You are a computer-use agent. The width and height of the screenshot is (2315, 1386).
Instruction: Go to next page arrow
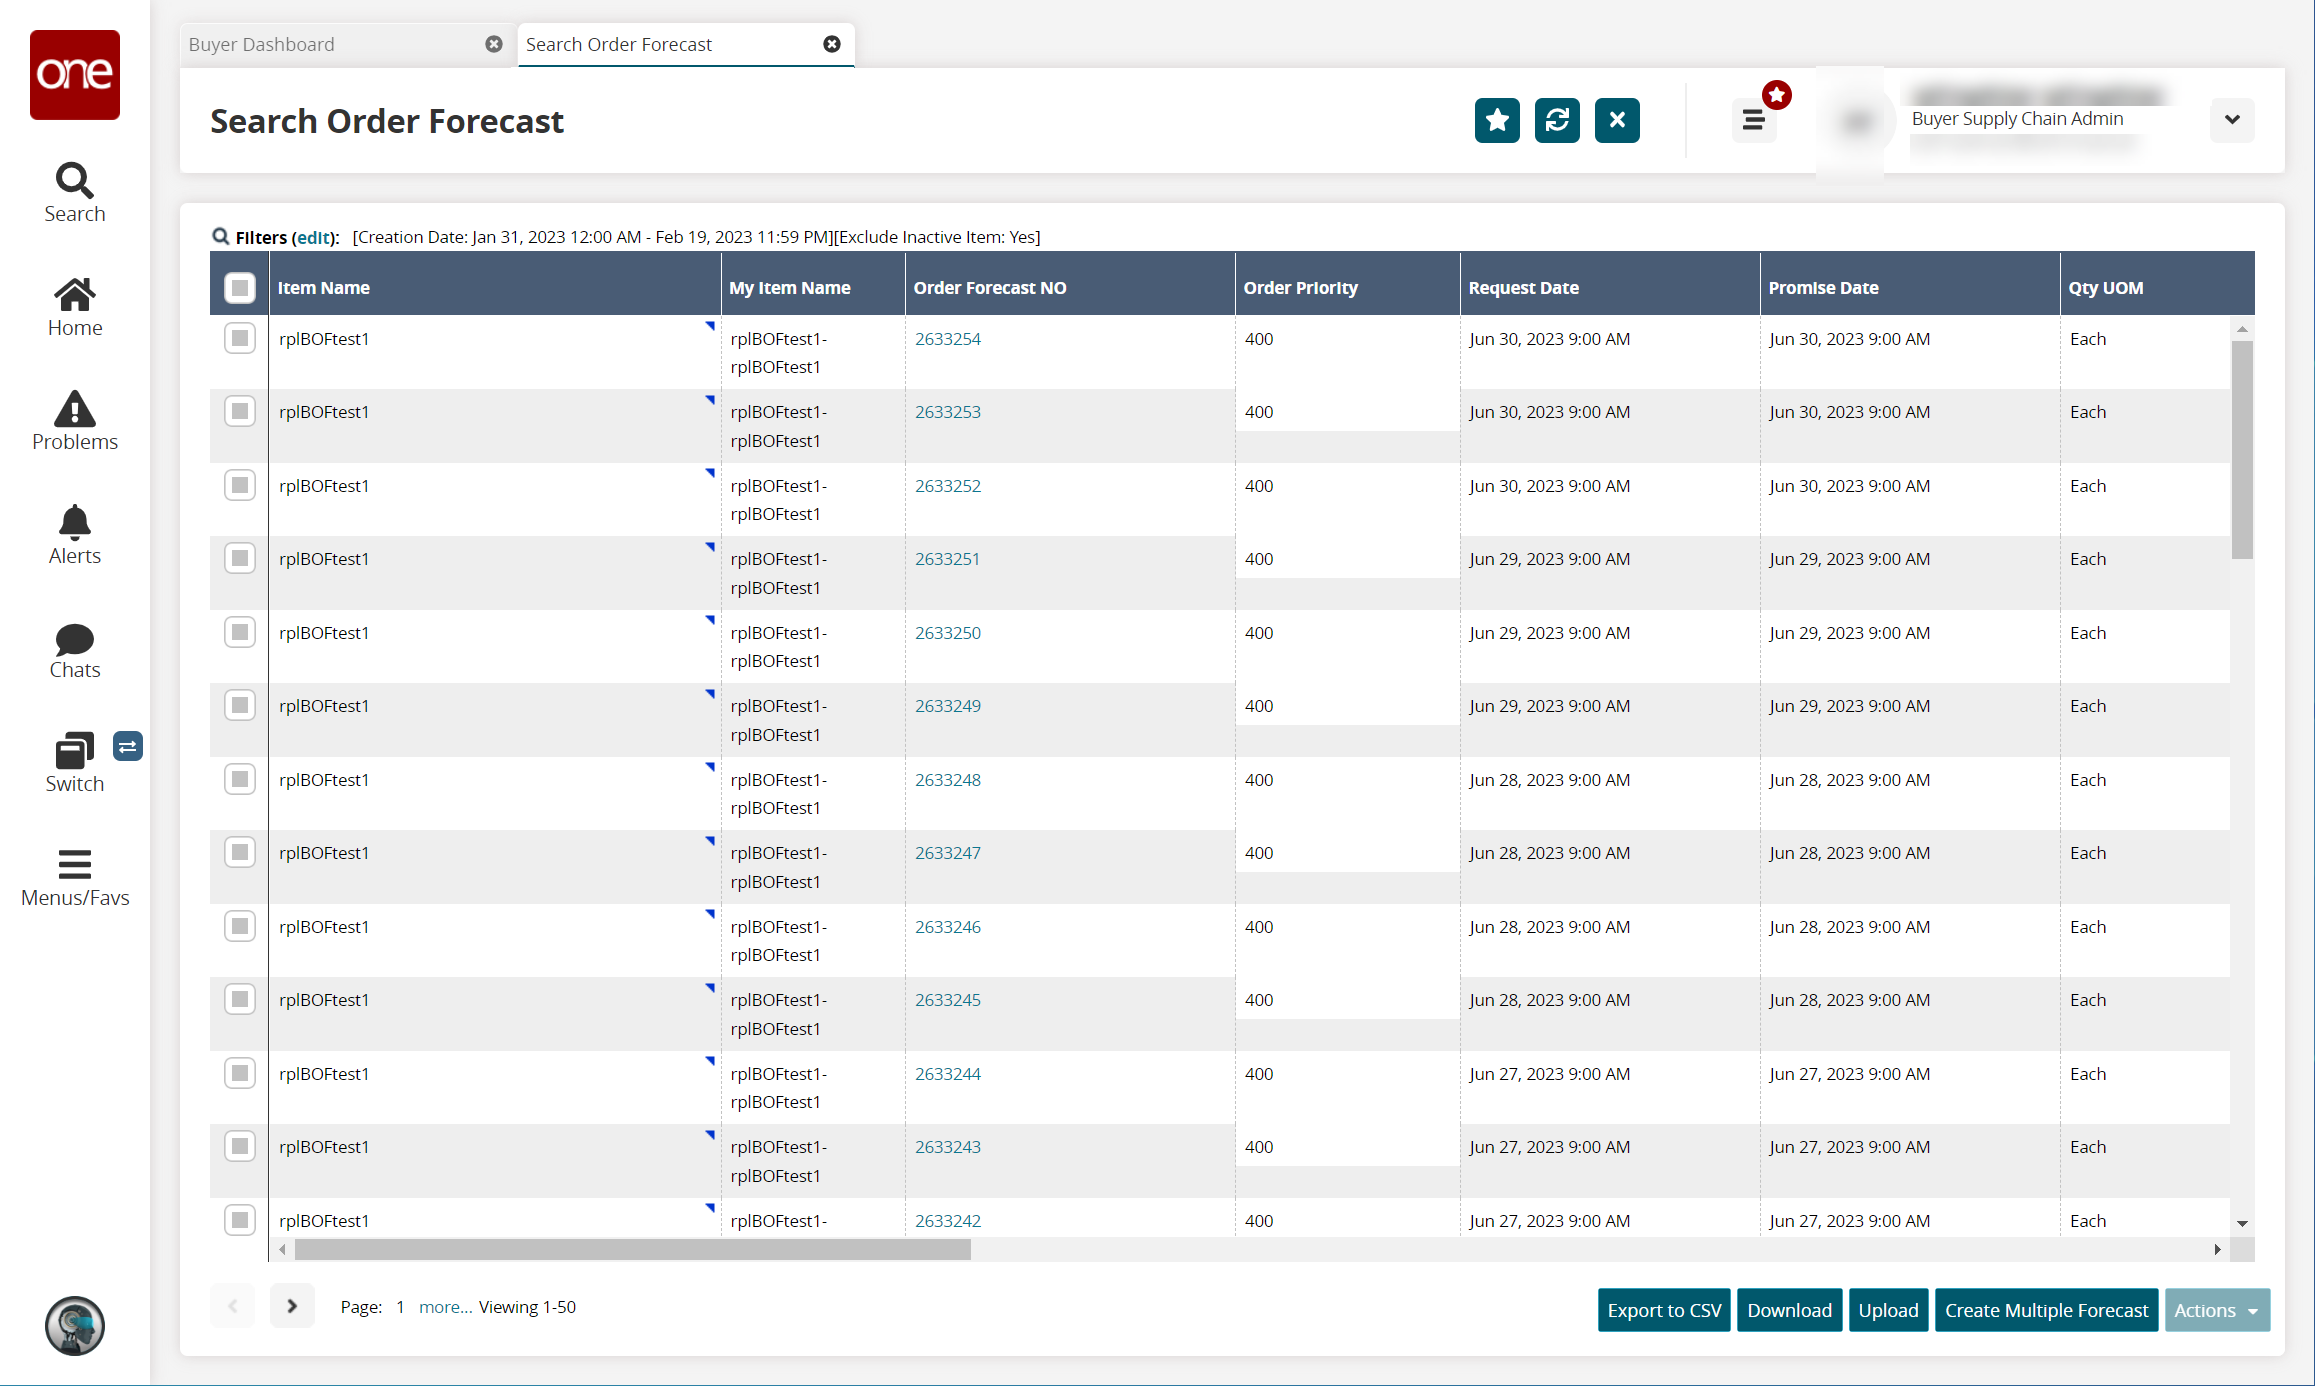(292, 1306)
